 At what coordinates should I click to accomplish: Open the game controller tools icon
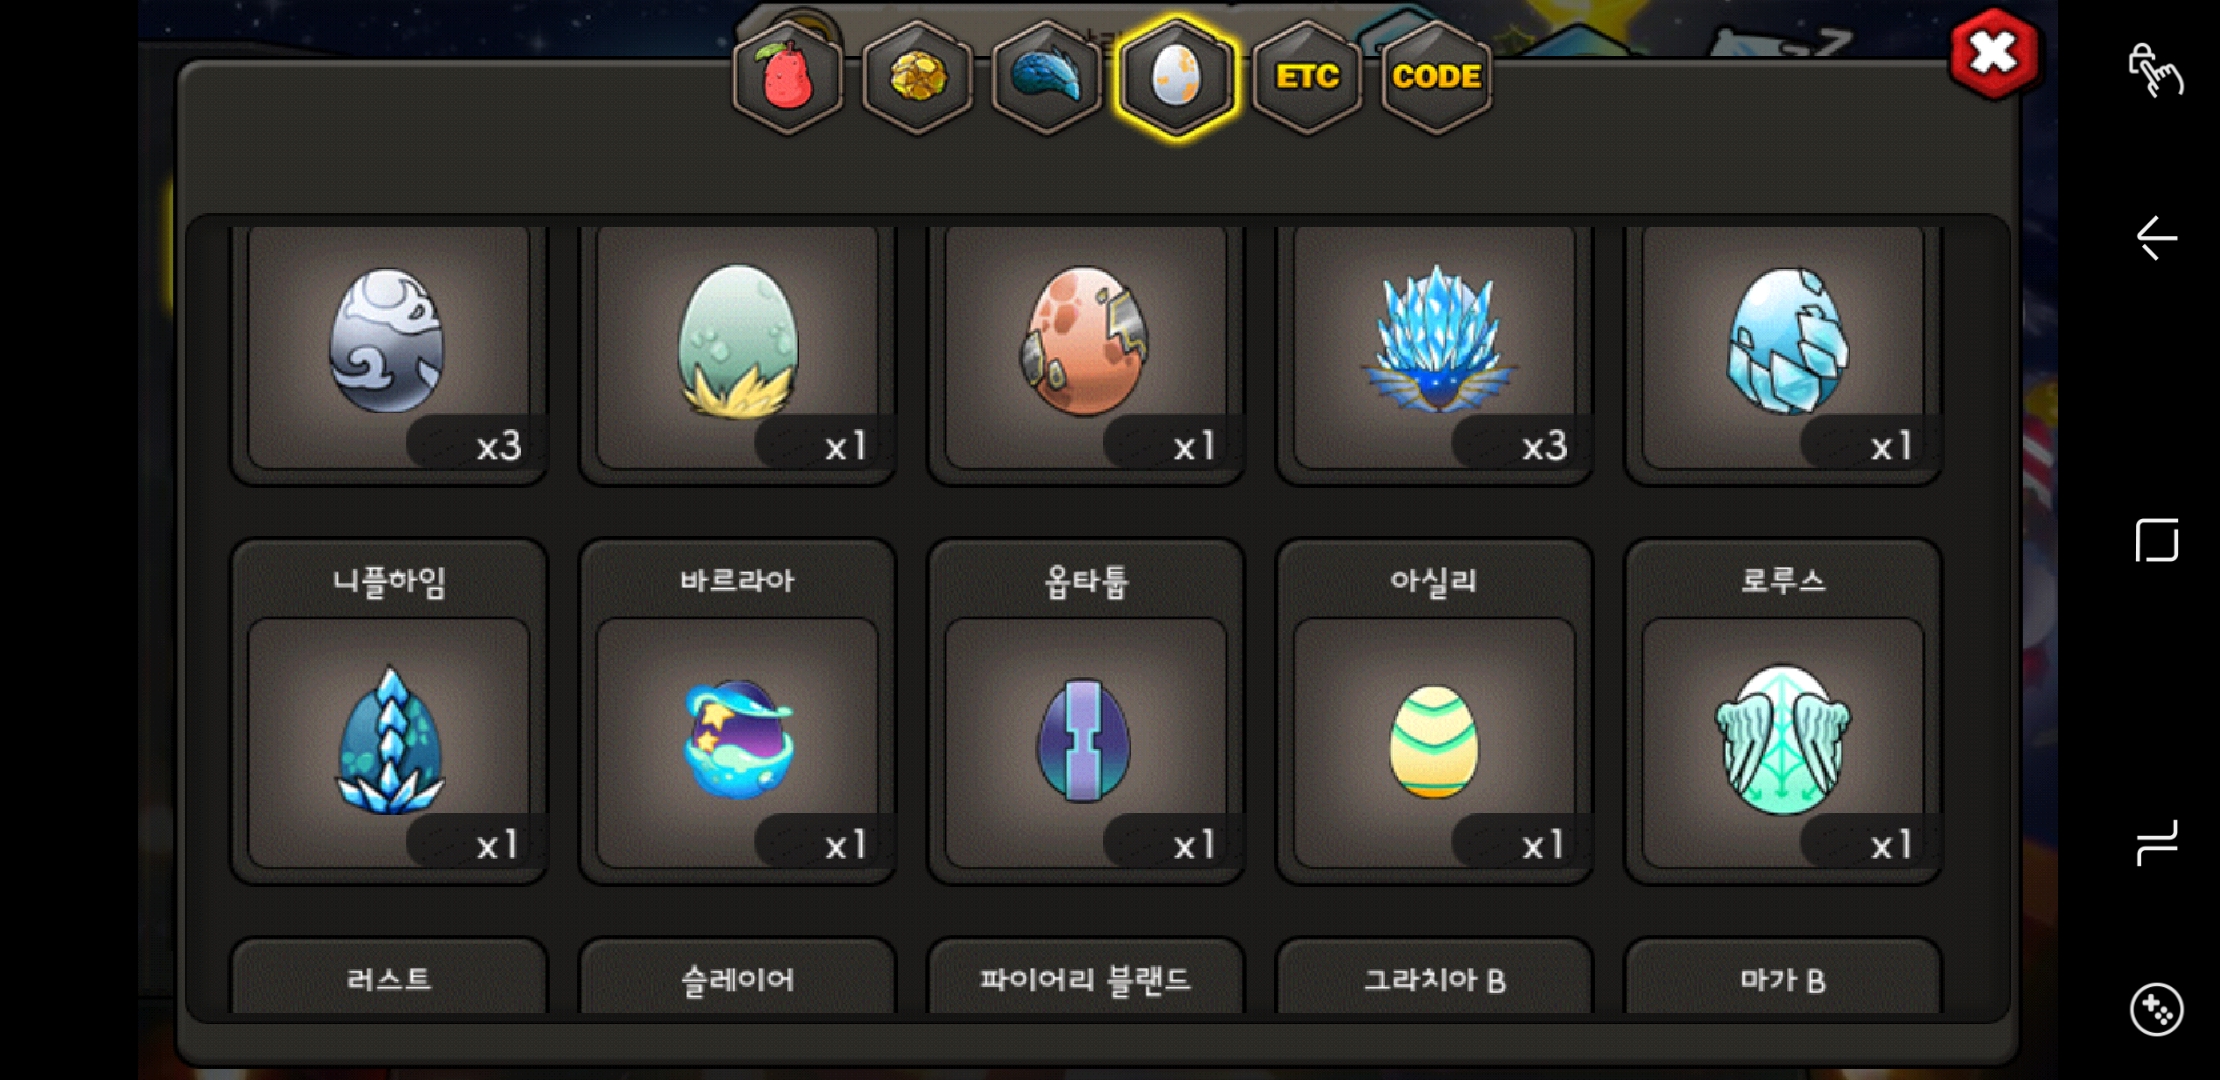pyautogui.click(x=2156, y=1010)
